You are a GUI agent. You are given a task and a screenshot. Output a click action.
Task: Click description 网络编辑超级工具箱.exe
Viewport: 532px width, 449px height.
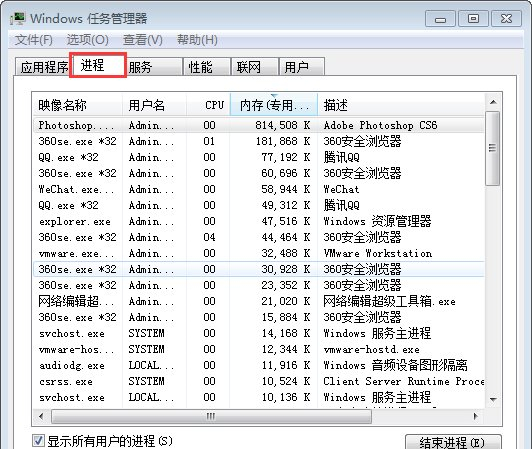pyautogui.click(x=390, y=301)
